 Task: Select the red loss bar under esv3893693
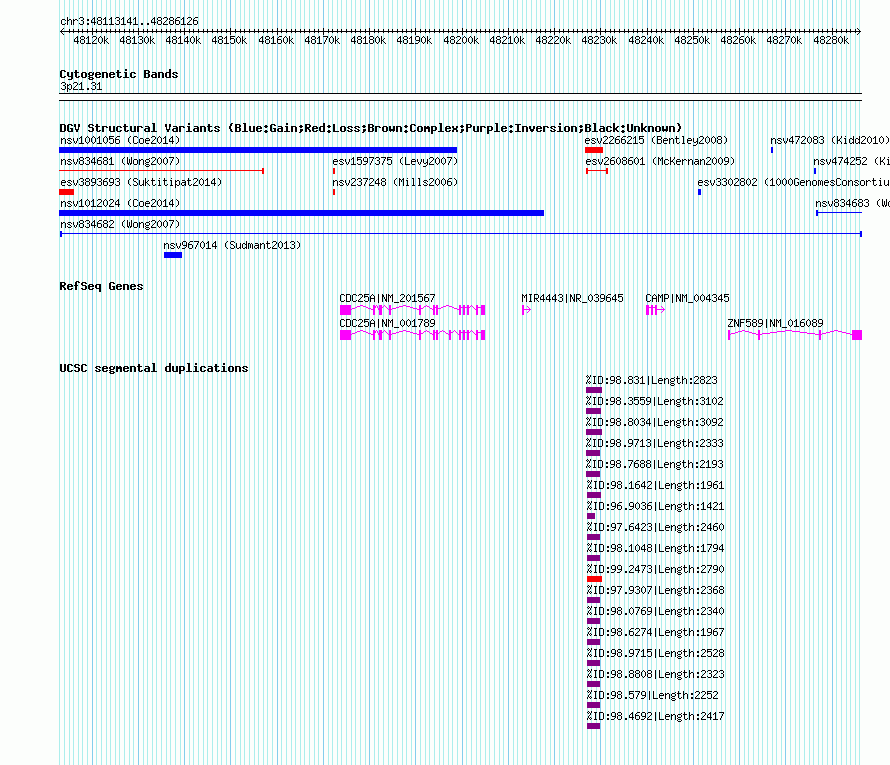[66, 192]
